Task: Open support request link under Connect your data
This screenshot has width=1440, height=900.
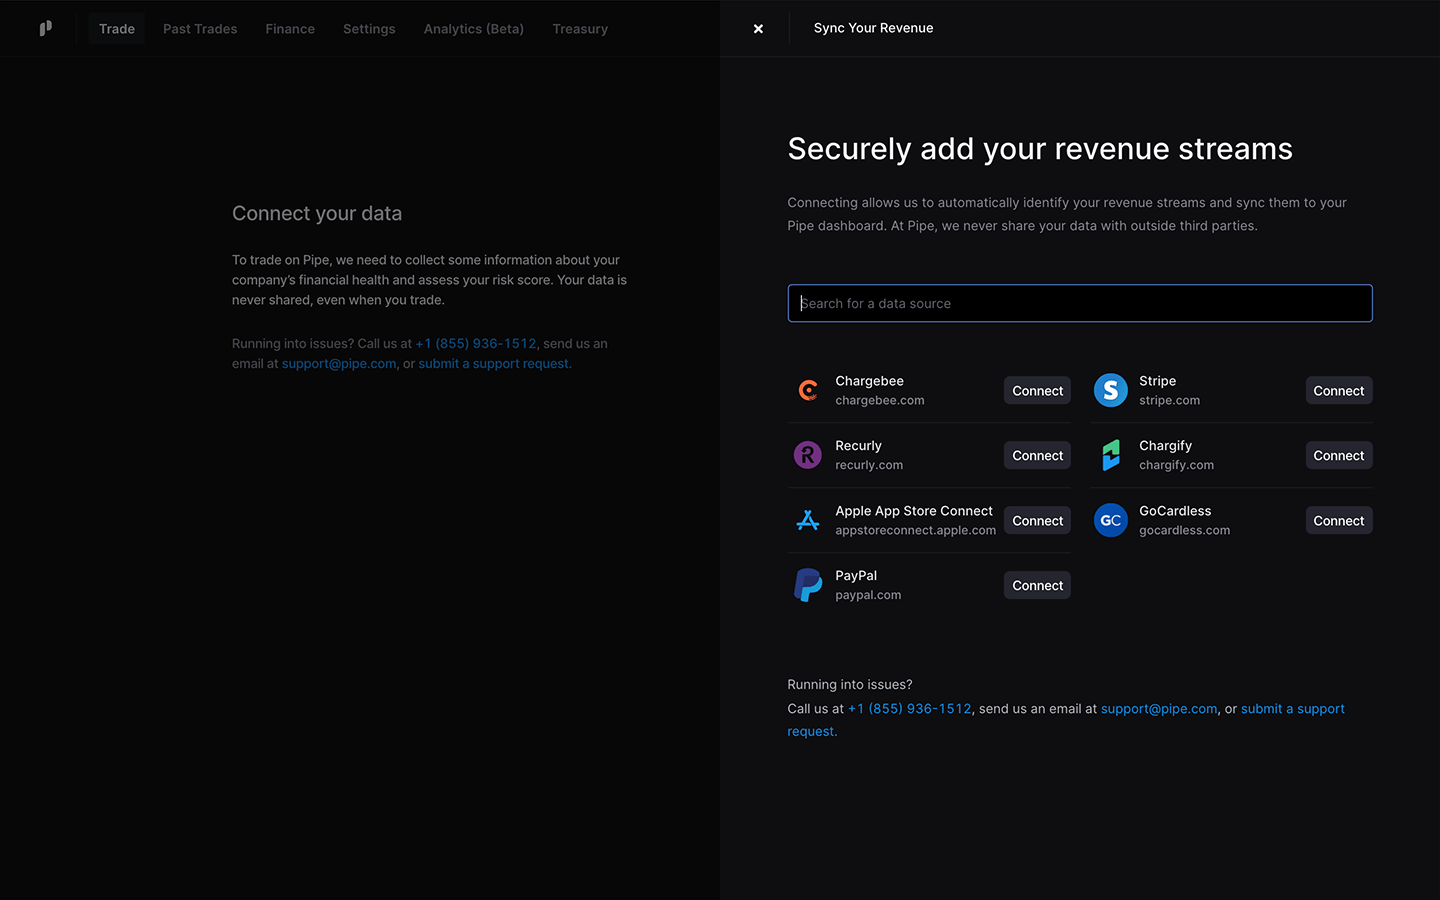Action: point(495,363)
